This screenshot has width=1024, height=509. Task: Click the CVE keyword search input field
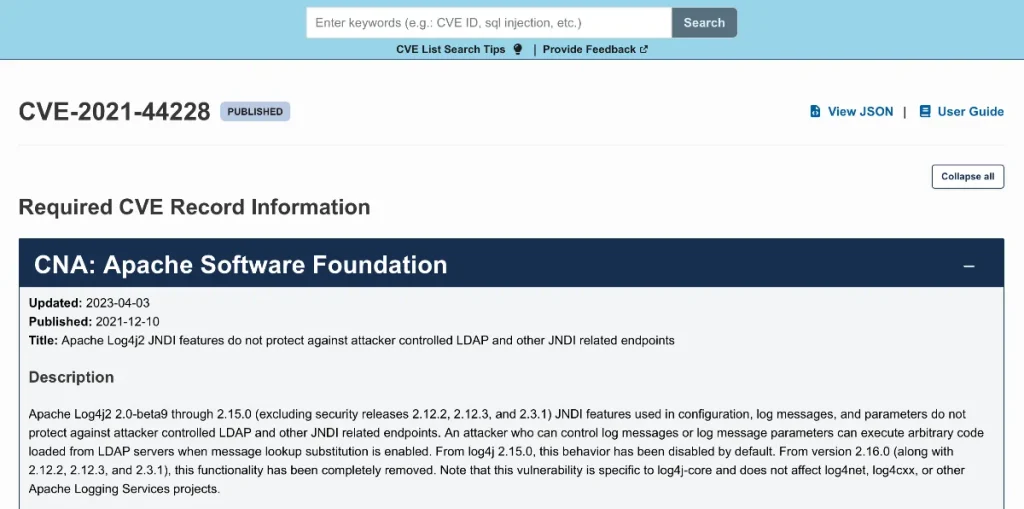click(x=488, y=23)
